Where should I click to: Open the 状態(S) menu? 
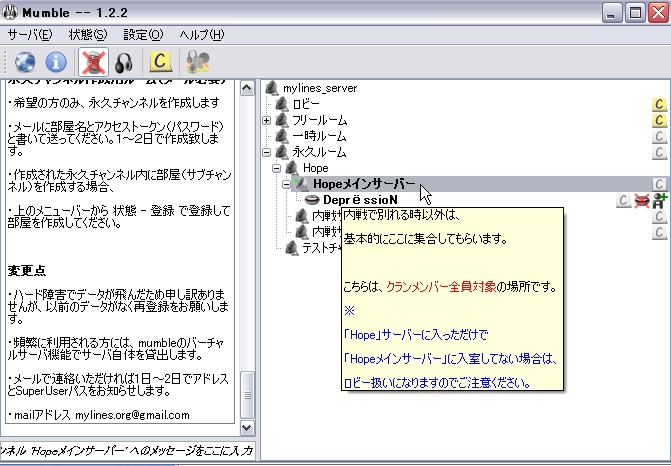point(88,35)
